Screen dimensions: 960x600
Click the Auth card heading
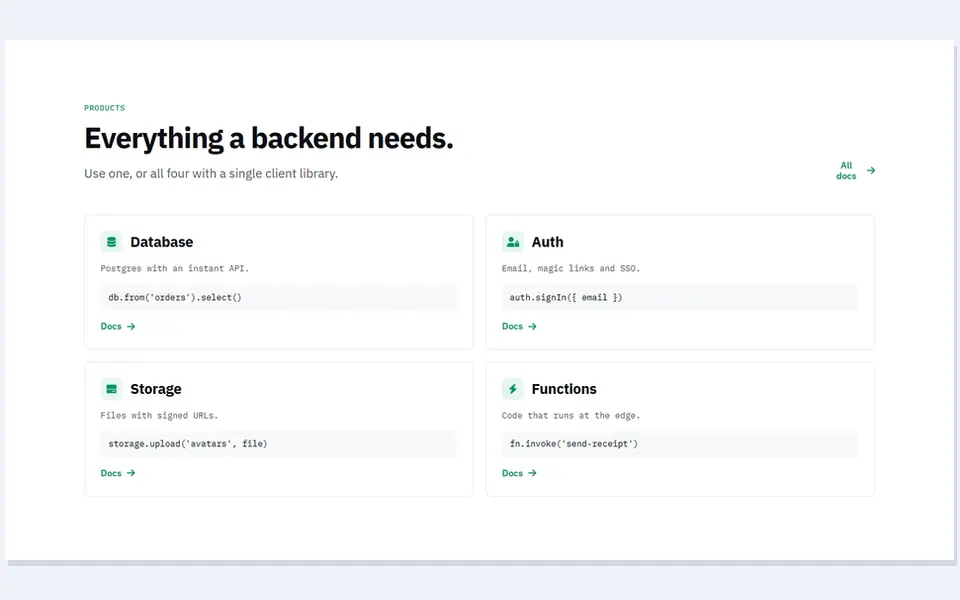click(x=547, y=242)
